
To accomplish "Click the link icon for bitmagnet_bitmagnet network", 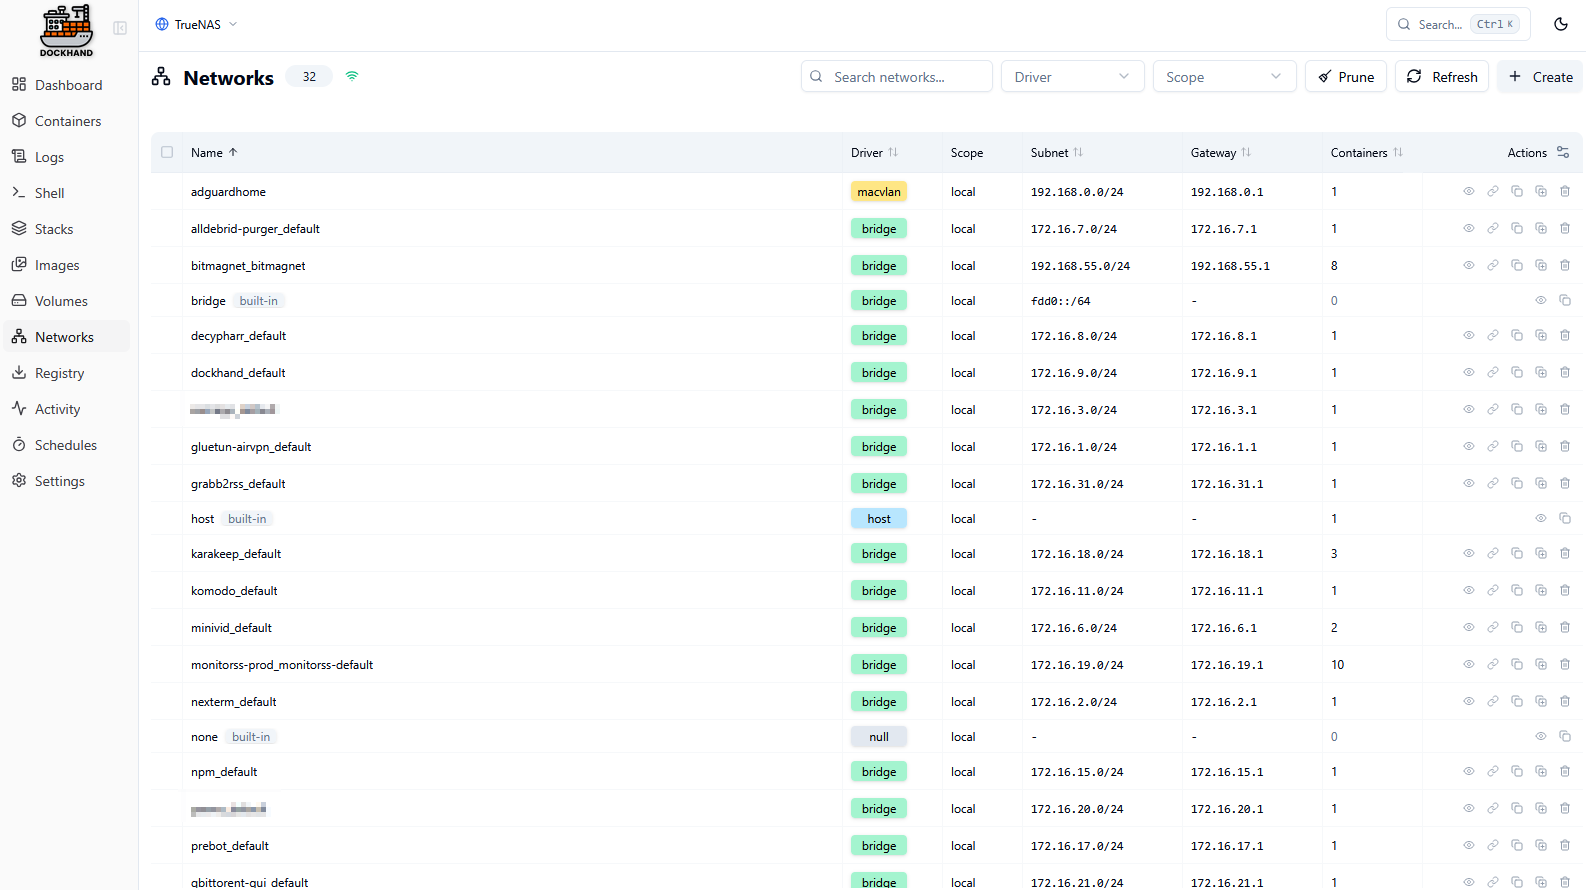I will pyautogui.click(x=1493, y=265).
